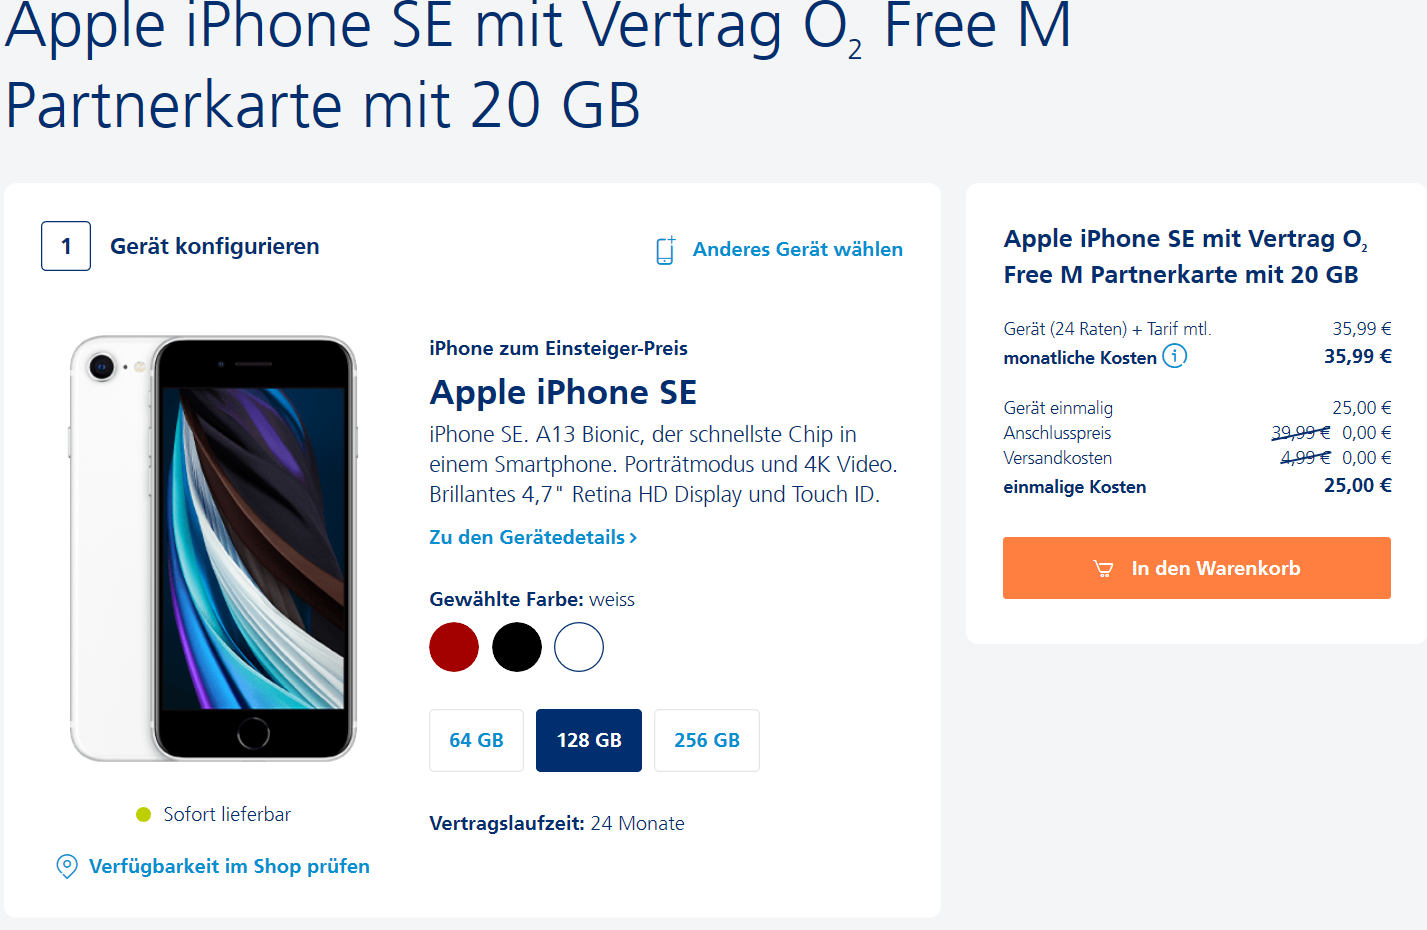This screenshot has height=930, width=1427.
Task: Add to cart with In den Warenkorb
Action: click(1197, 568)
